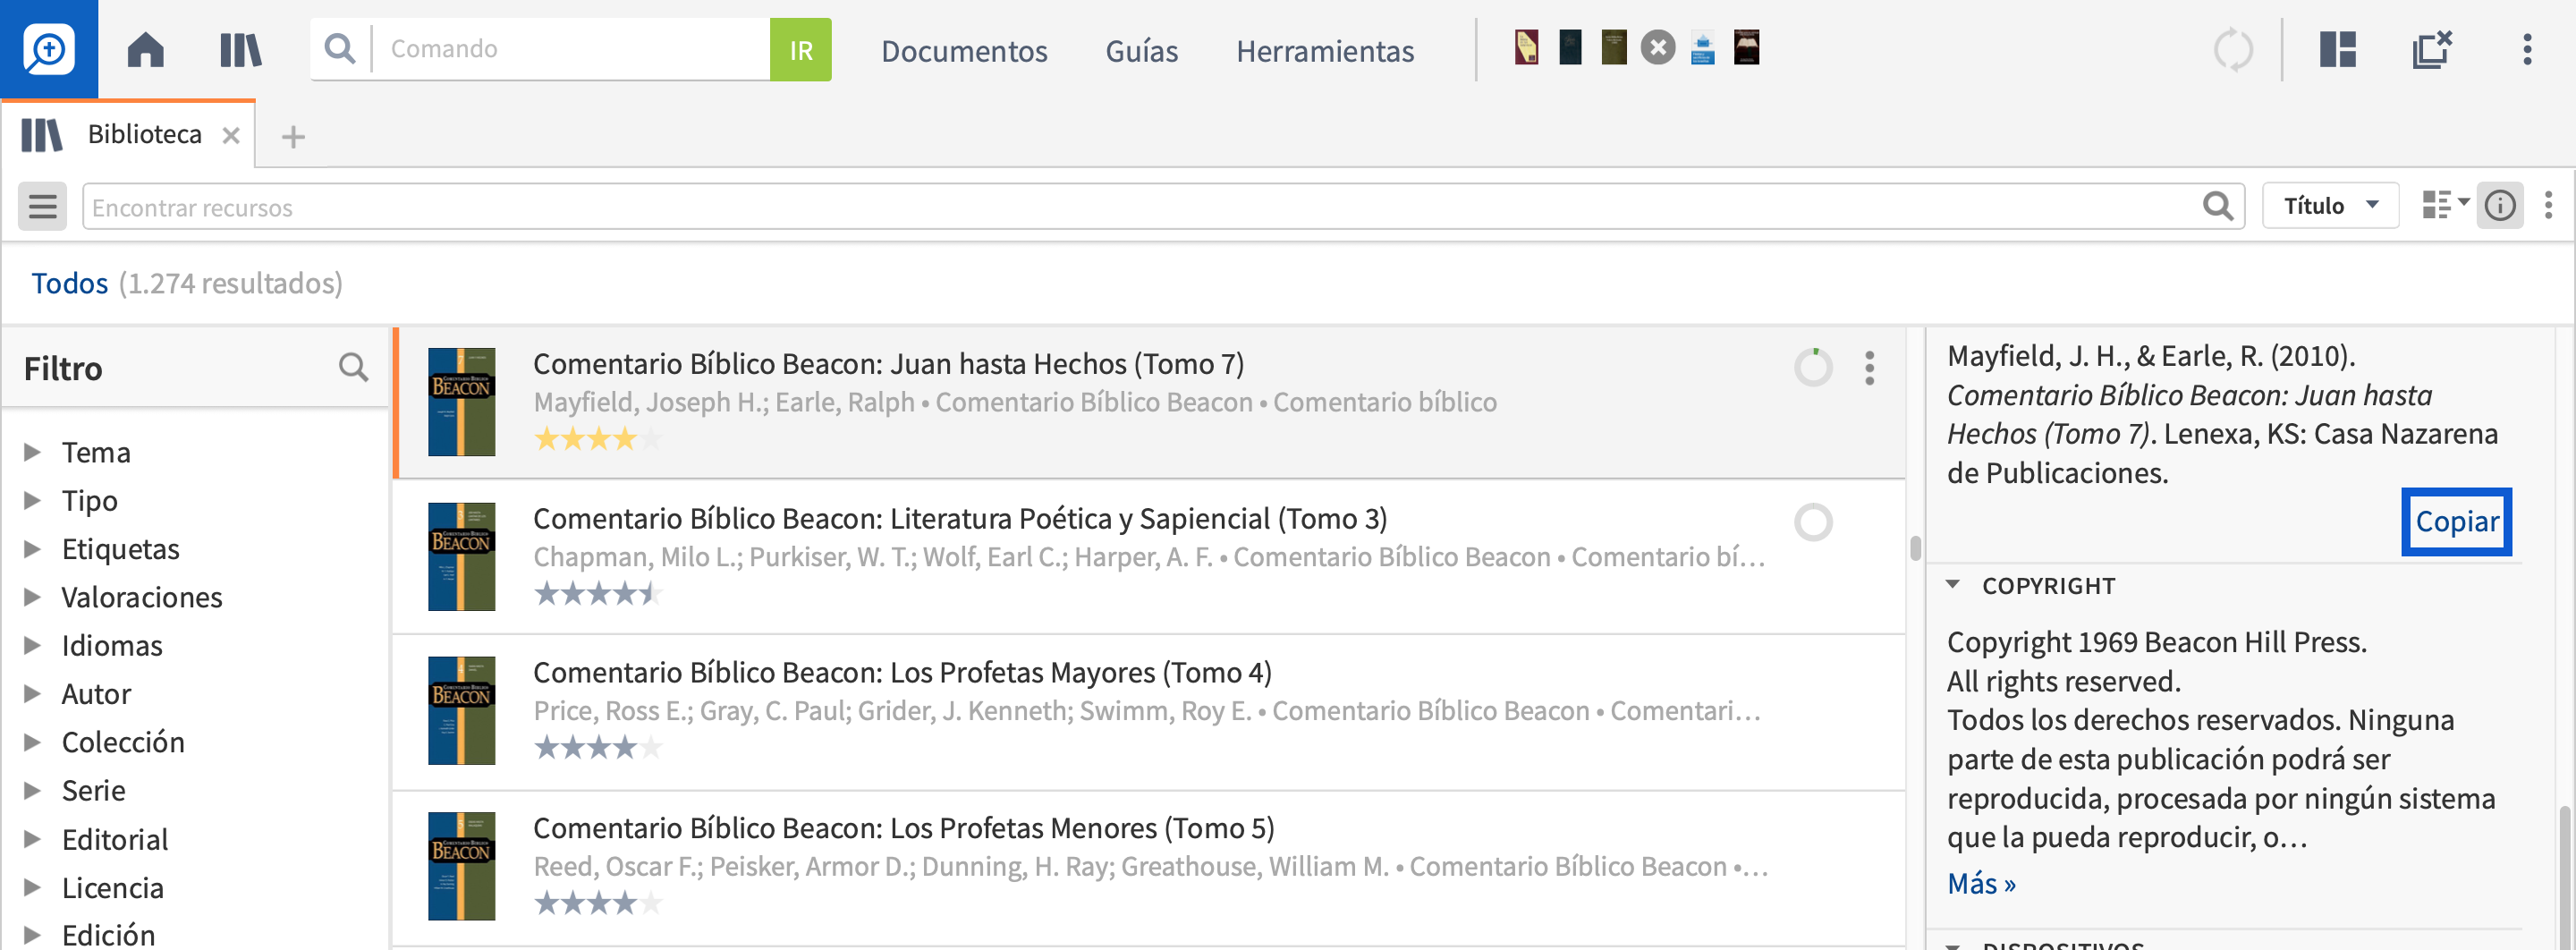
Task: Expand the Idiomas filter
Action: [x=32, y=645]
